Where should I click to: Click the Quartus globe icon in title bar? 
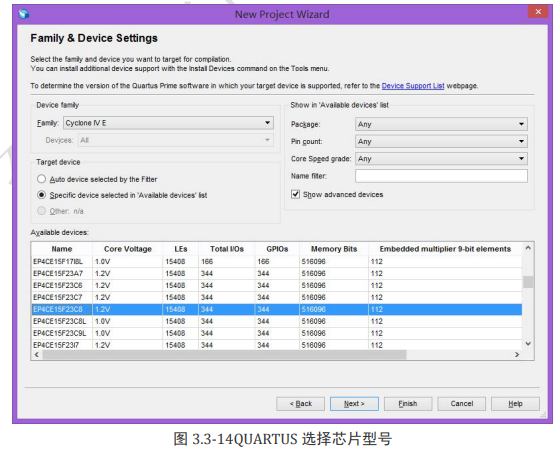coord(24,14)
